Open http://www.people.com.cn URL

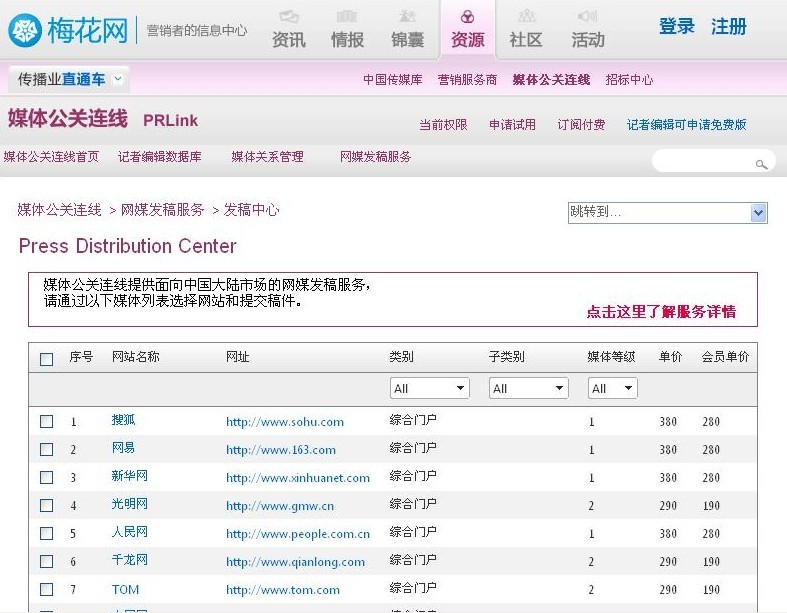coord(298,534)
